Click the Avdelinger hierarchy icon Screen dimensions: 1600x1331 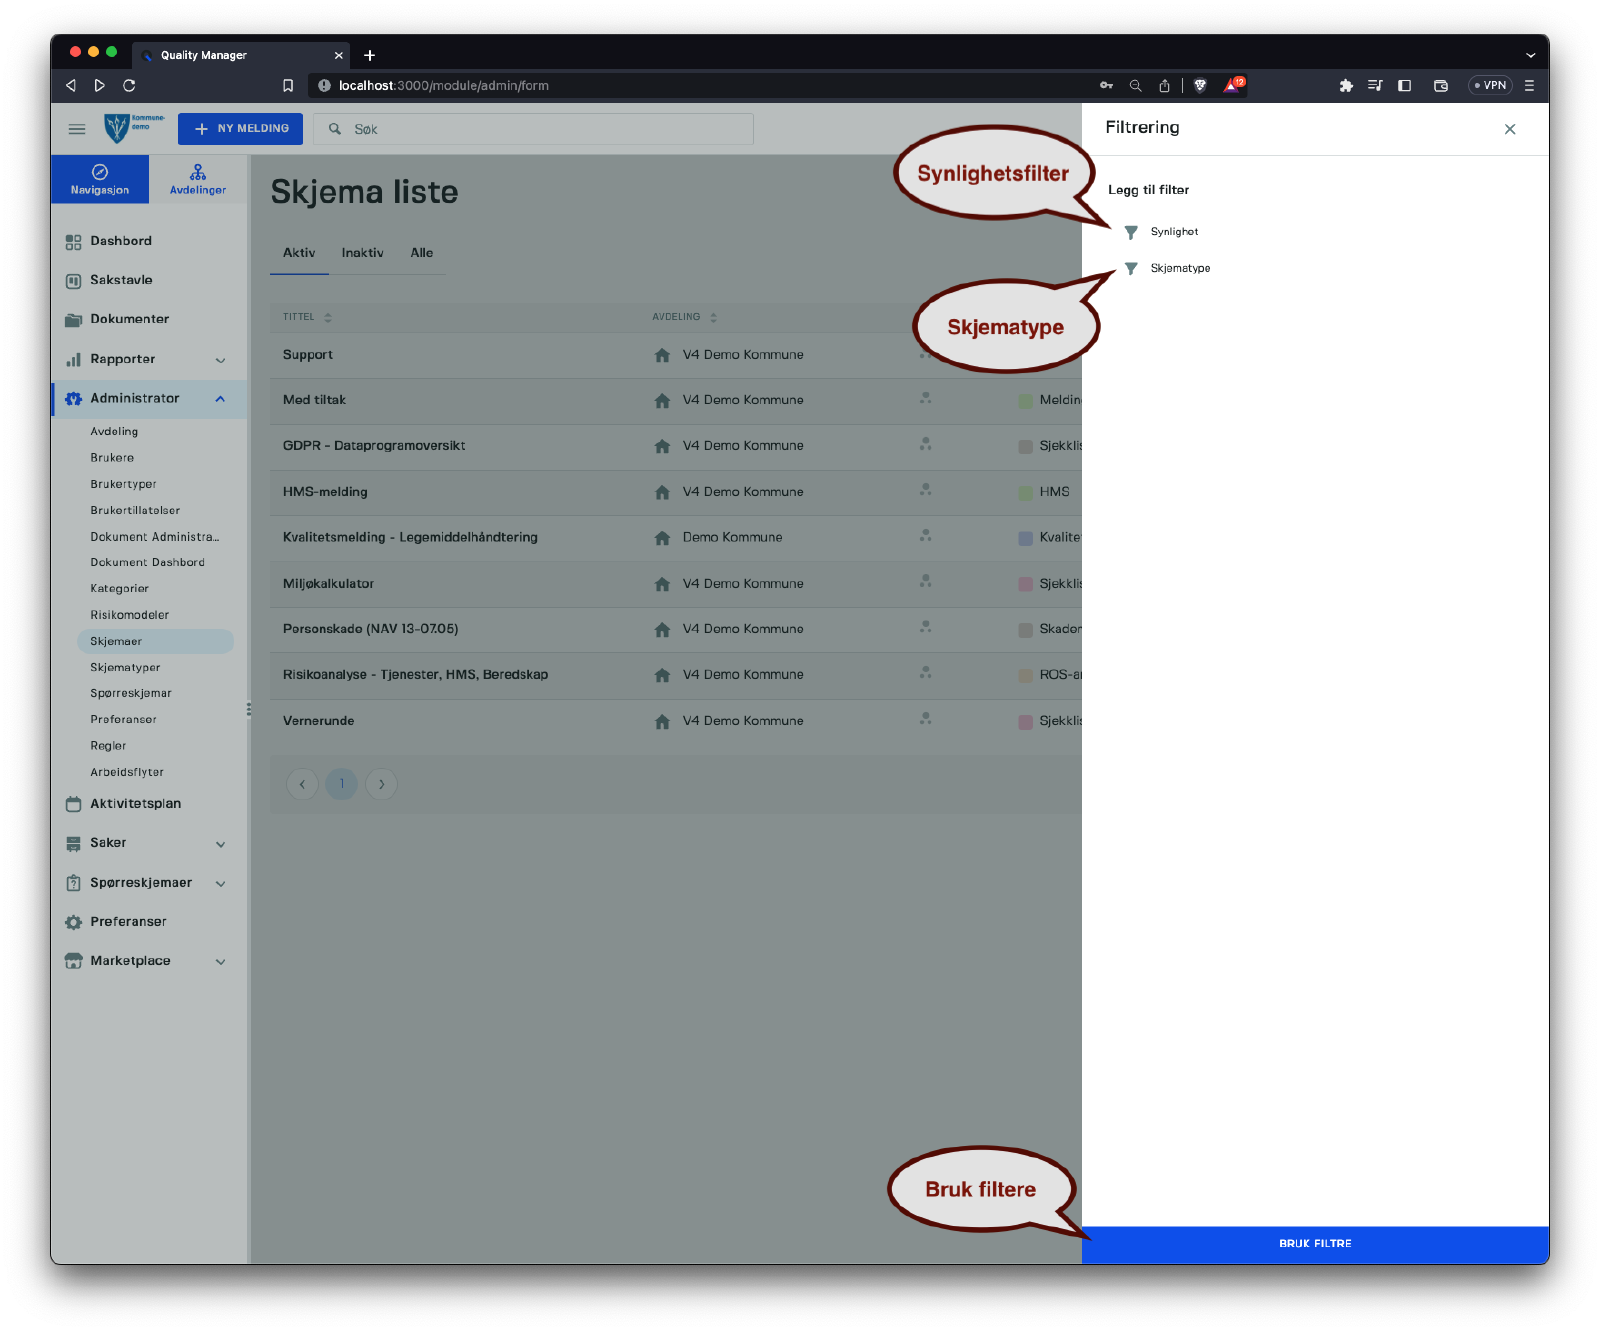(x=198, y=172)
